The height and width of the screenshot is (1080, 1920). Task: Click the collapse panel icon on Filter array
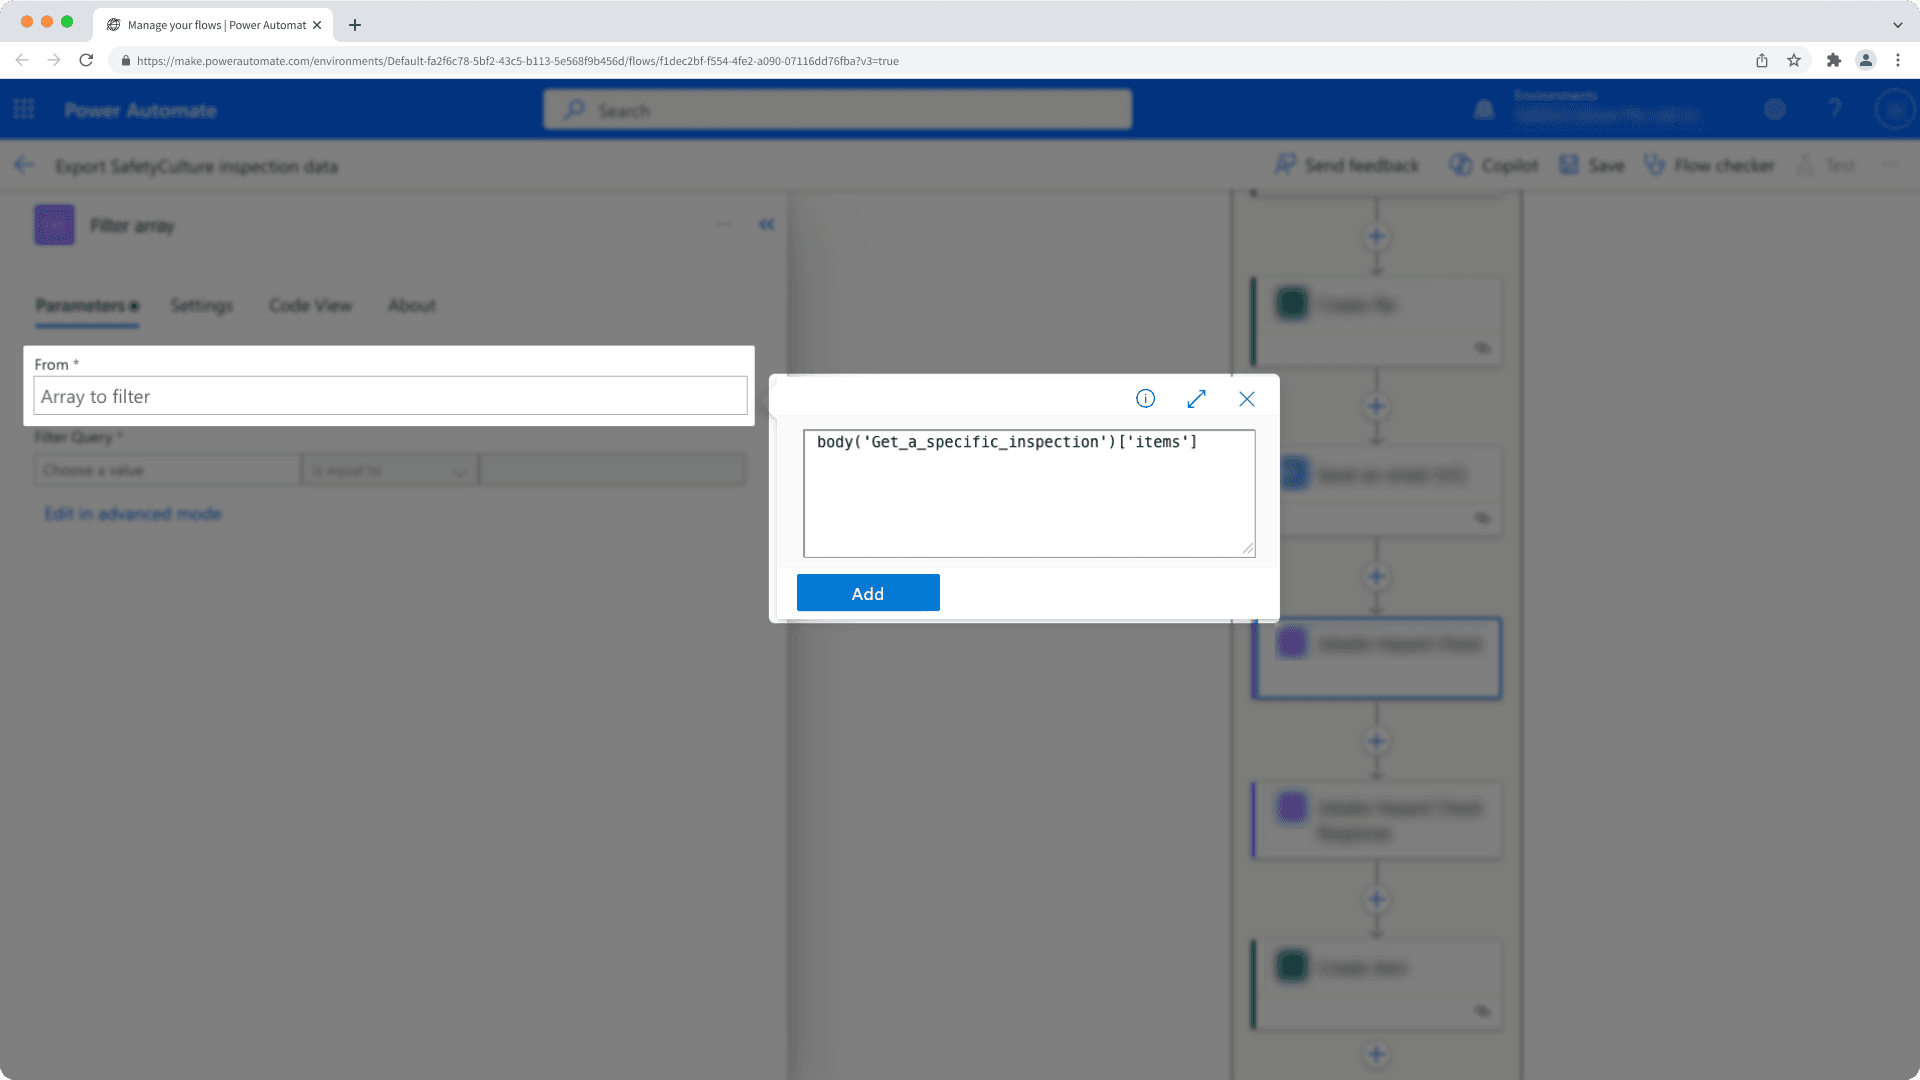pos(766,224)
